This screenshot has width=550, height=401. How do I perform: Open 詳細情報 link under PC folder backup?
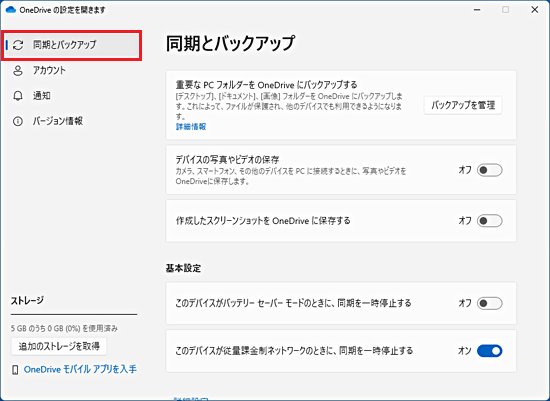[x=191, y=127]
